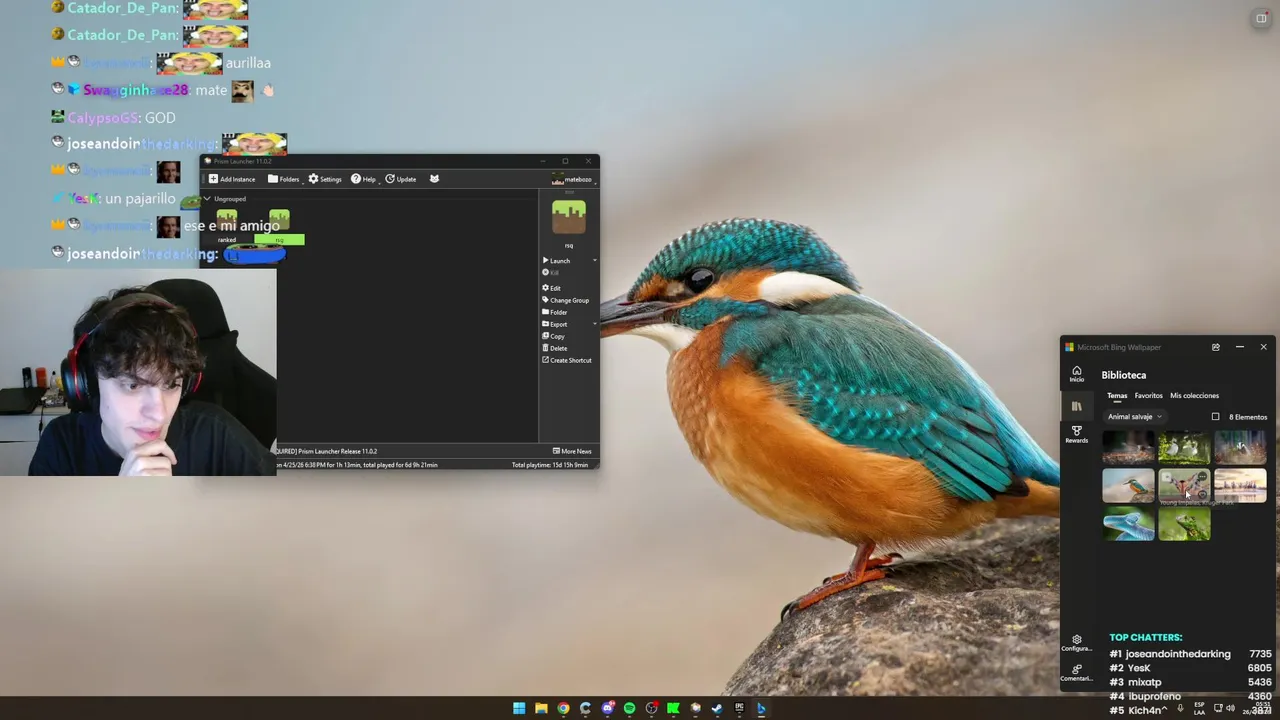The image size is (1280, 720).
Task: Open Prism Launcher Settings
Action: 325,179
